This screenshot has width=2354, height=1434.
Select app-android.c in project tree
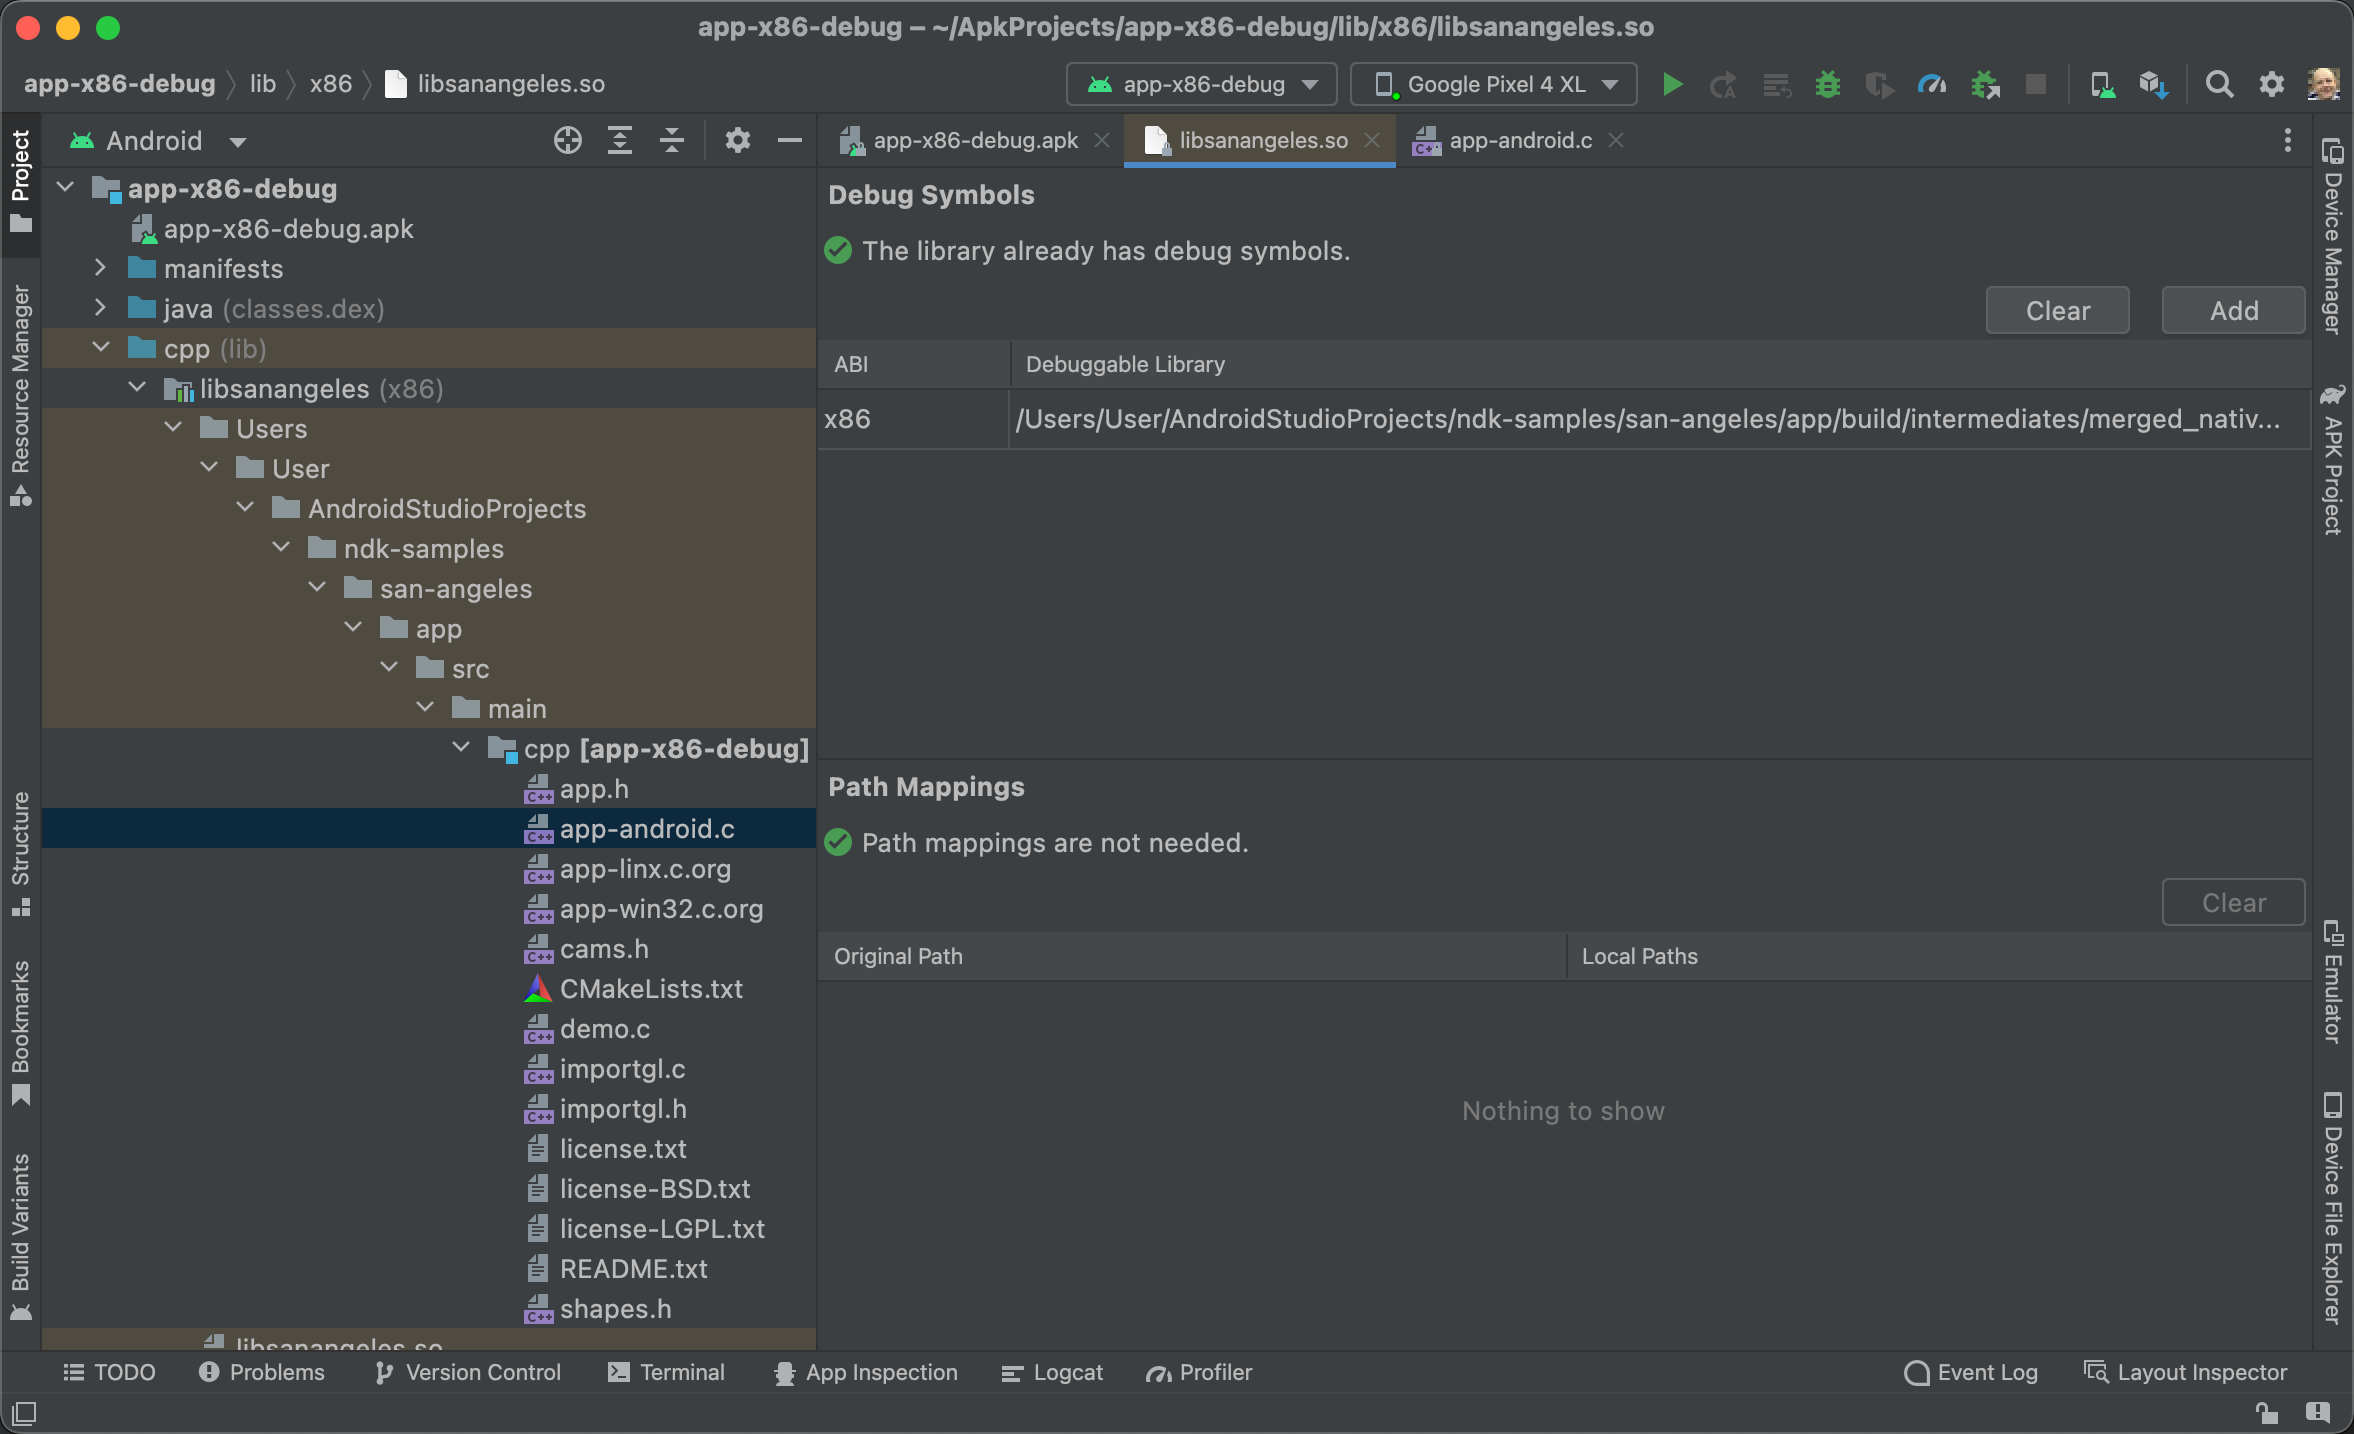coord(644,827)
